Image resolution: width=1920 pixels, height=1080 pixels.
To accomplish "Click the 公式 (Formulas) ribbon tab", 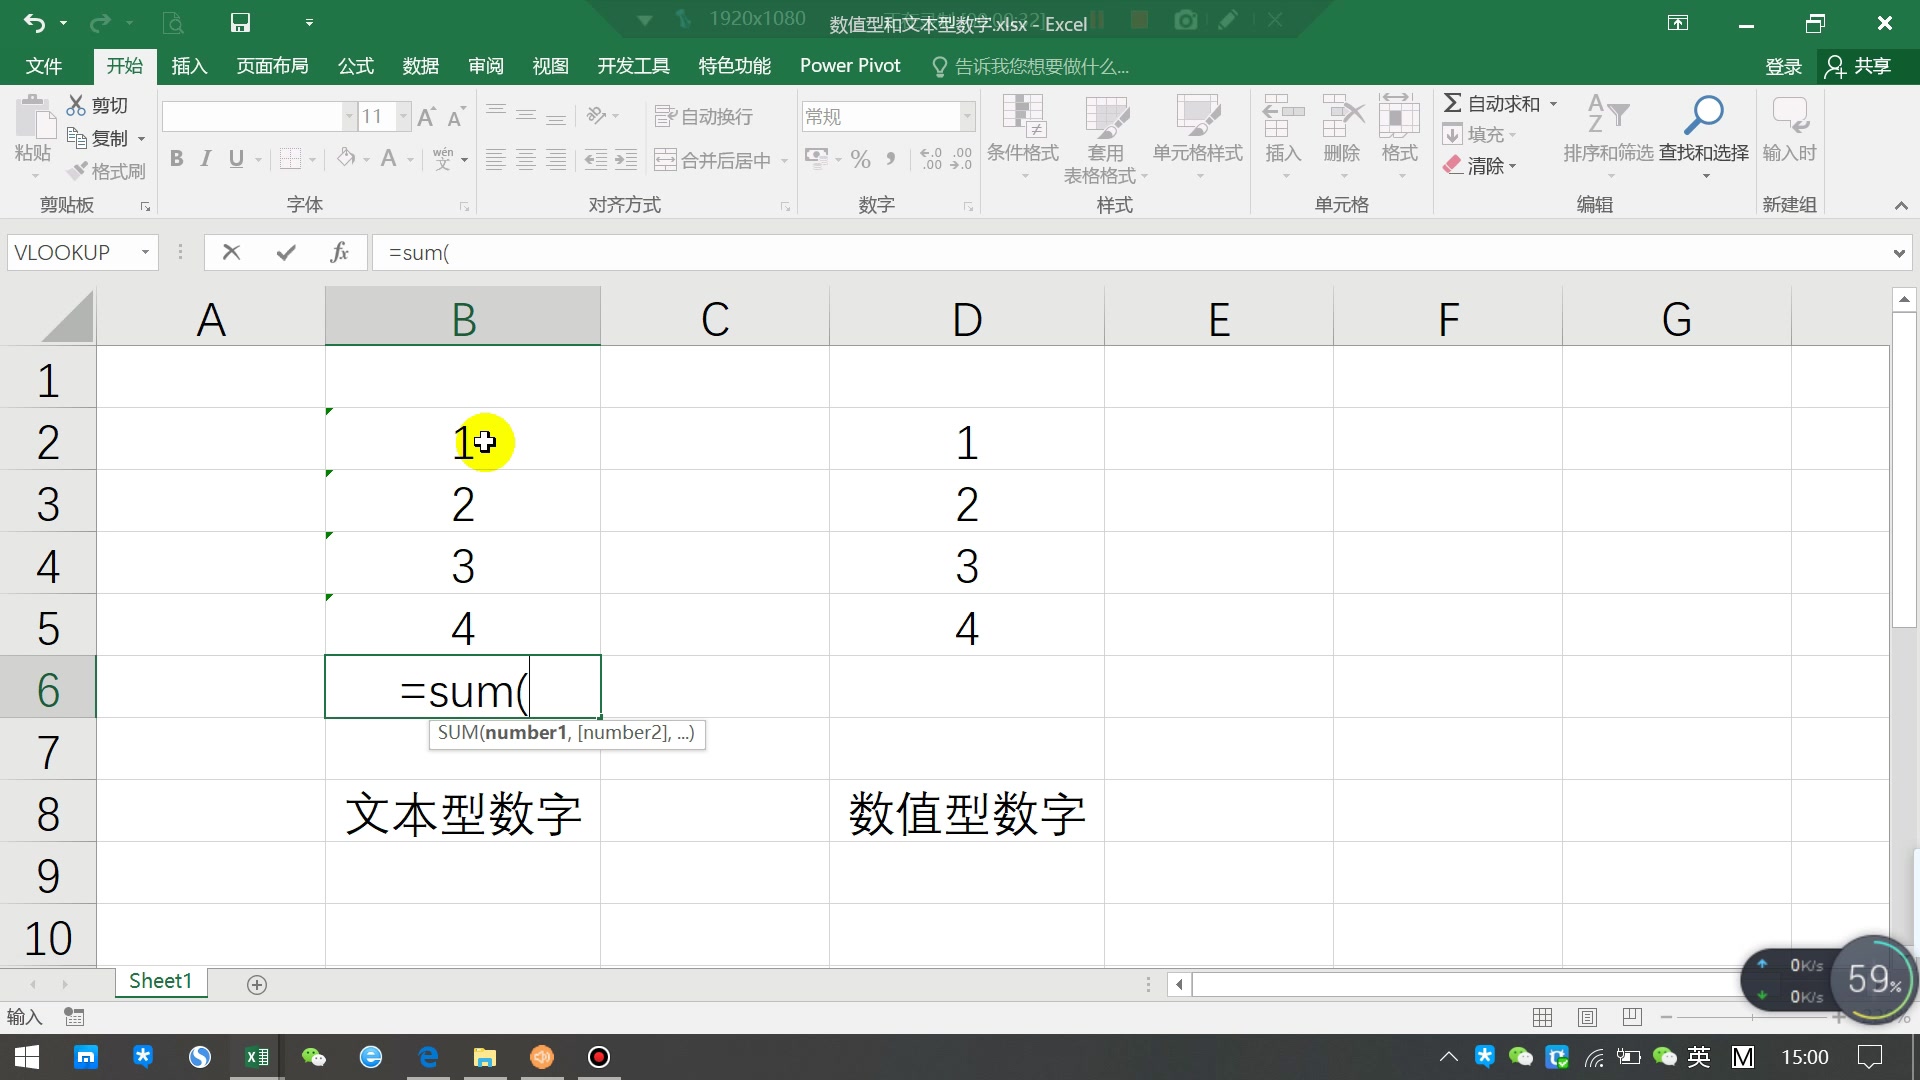I will 355,65.
